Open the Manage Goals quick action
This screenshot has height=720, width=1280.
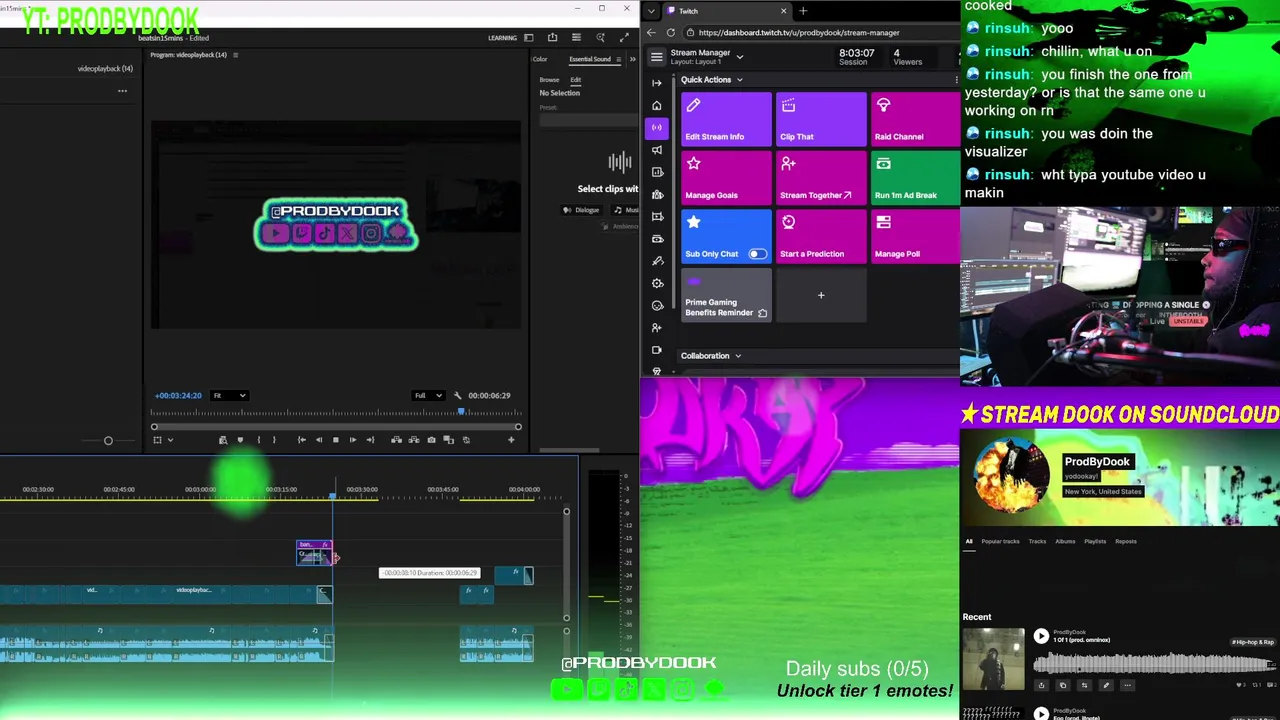click(726, 177)
